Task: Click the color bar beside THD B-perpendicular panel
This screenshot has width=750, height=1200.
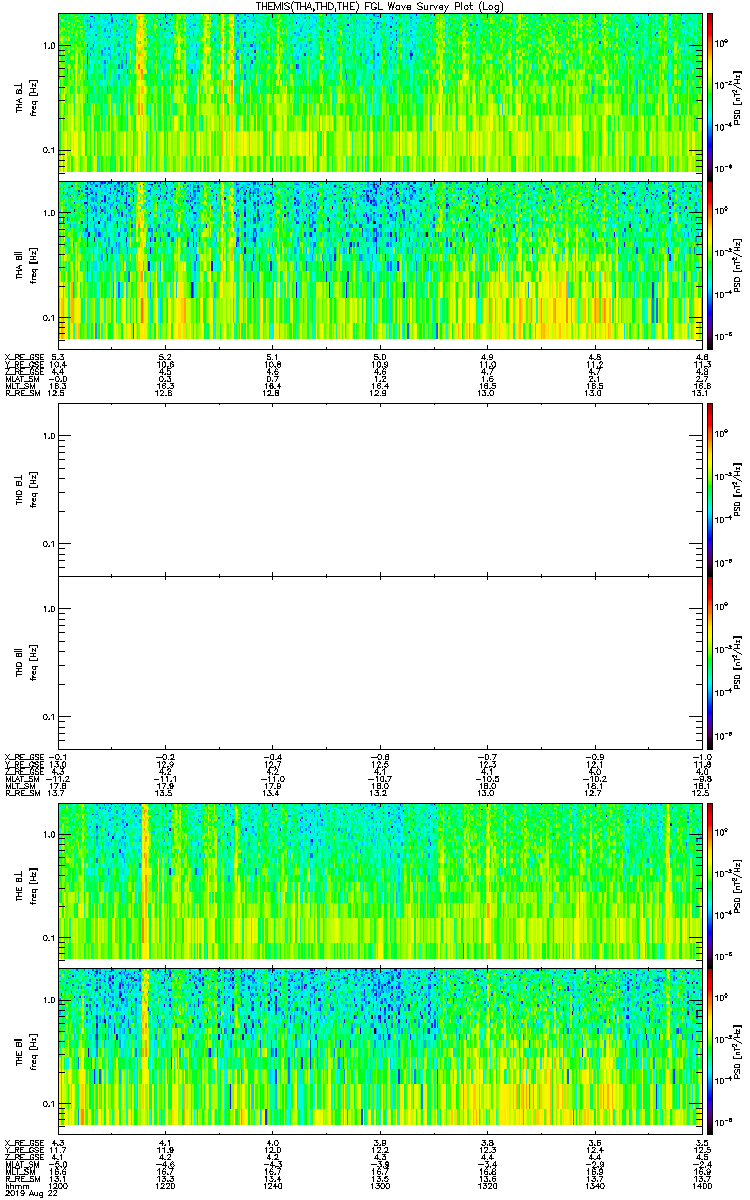Action: [710, 489]
